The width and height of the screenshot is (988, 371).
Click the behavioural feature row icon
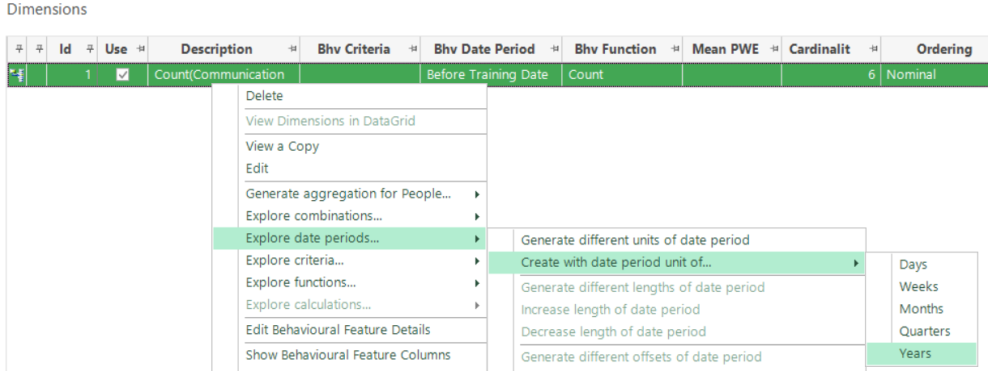click(16, 75)
